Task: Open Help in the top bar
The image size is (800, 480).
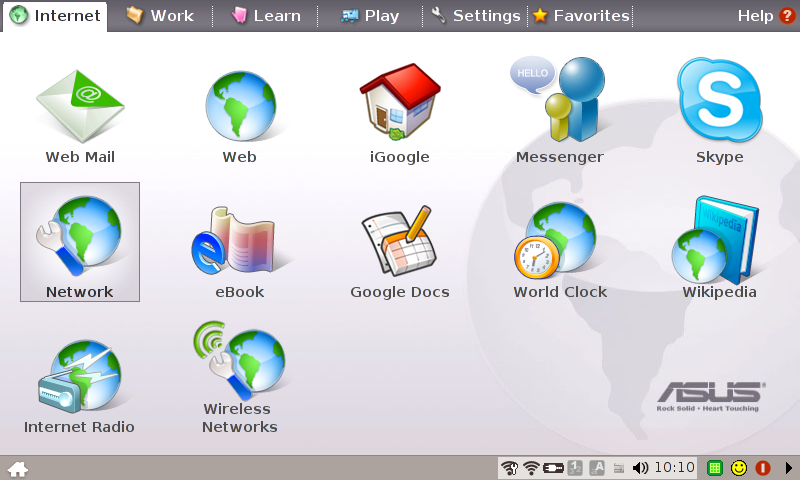Action: click(766, 16)
